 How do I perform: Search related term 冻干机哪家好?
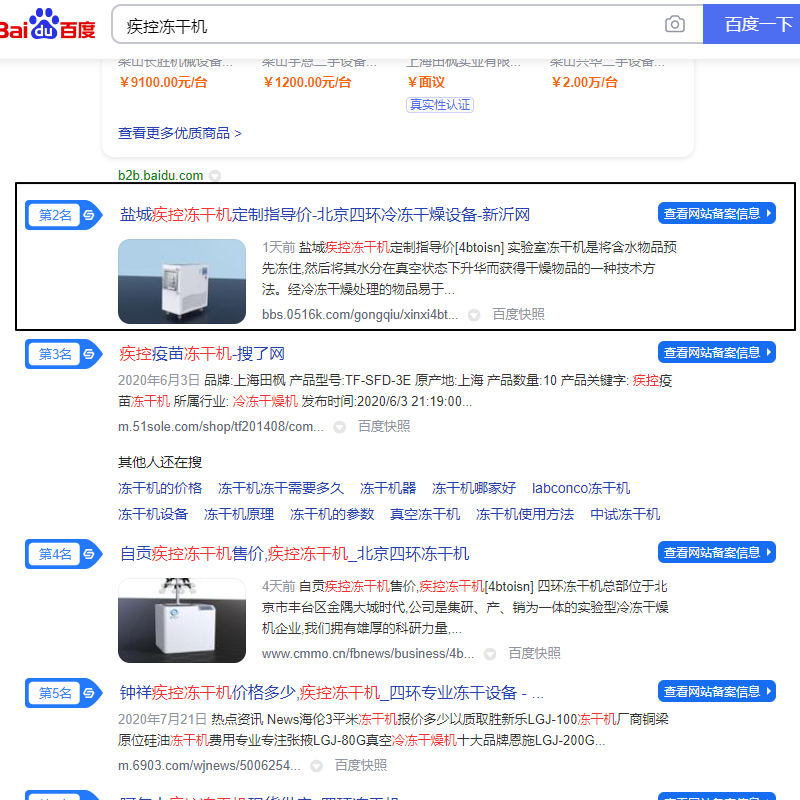point(473,488)
